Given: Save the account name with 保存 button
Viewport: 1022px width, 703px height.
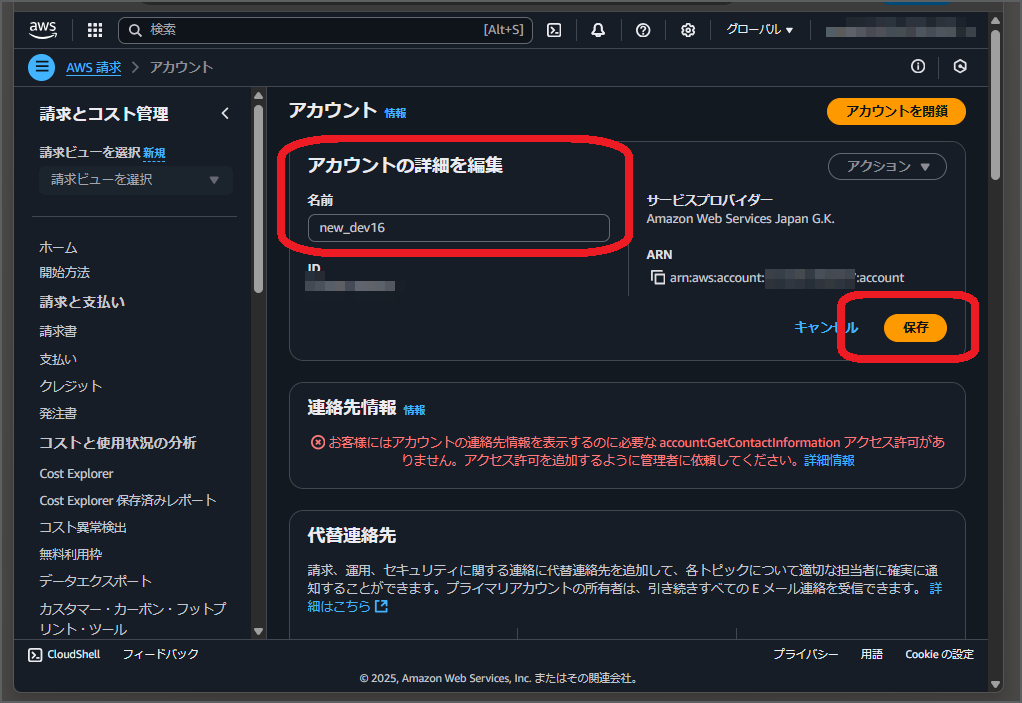Looking at the screenshot, I should [914, 327].
